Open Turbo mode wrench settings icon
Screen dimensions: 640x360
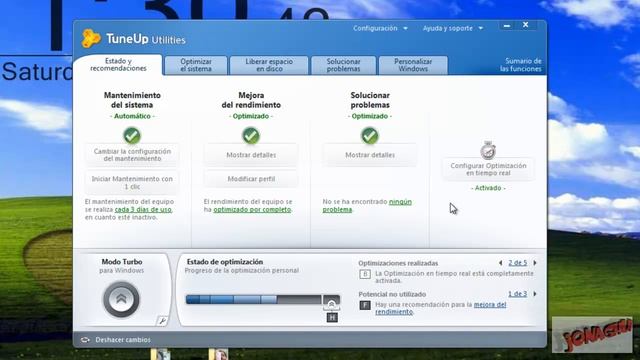(x=162, y=321)
